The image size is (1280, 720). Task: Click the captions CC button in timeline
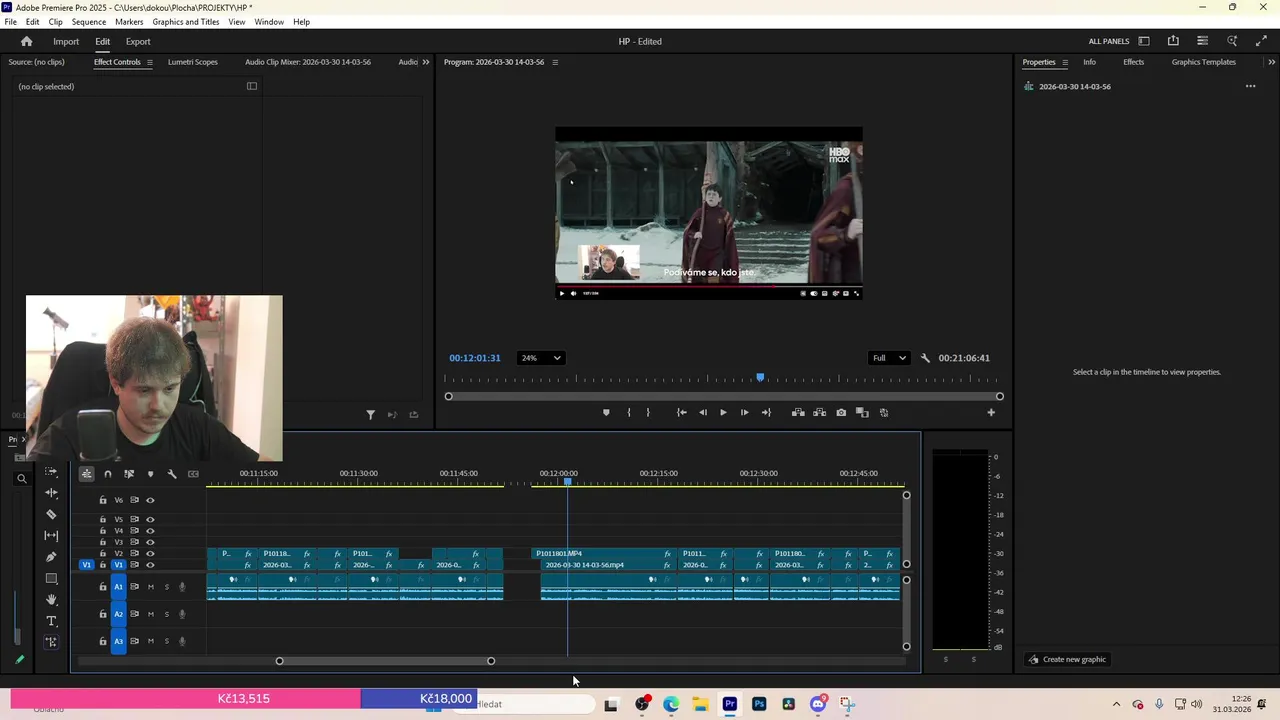tap(193, 474)
